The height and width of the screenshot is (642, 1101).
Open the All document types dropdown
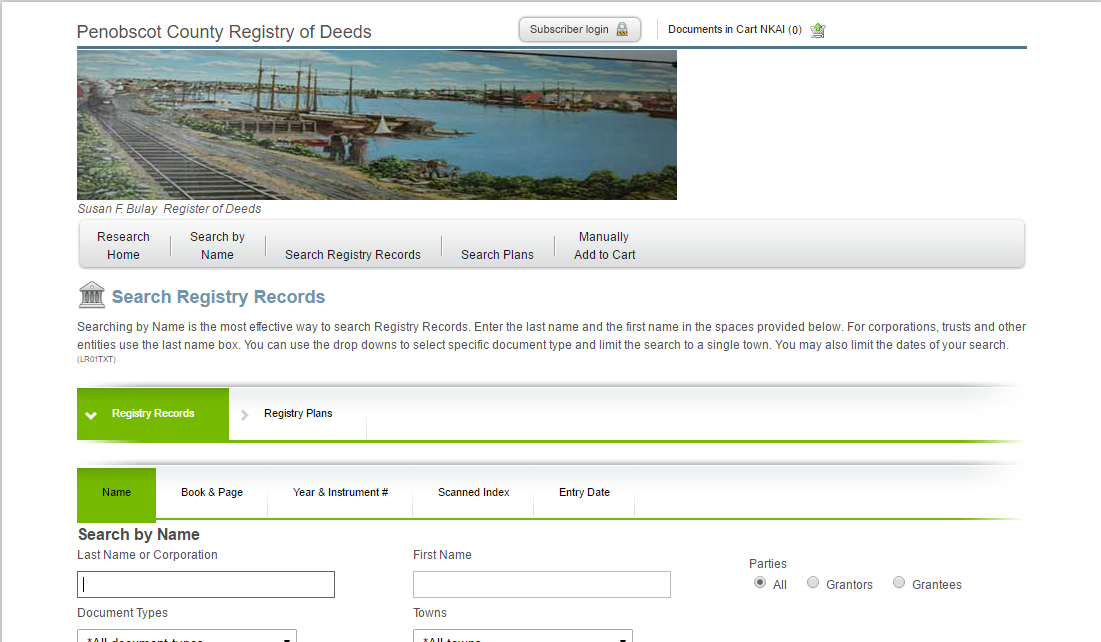click(186, 636)
